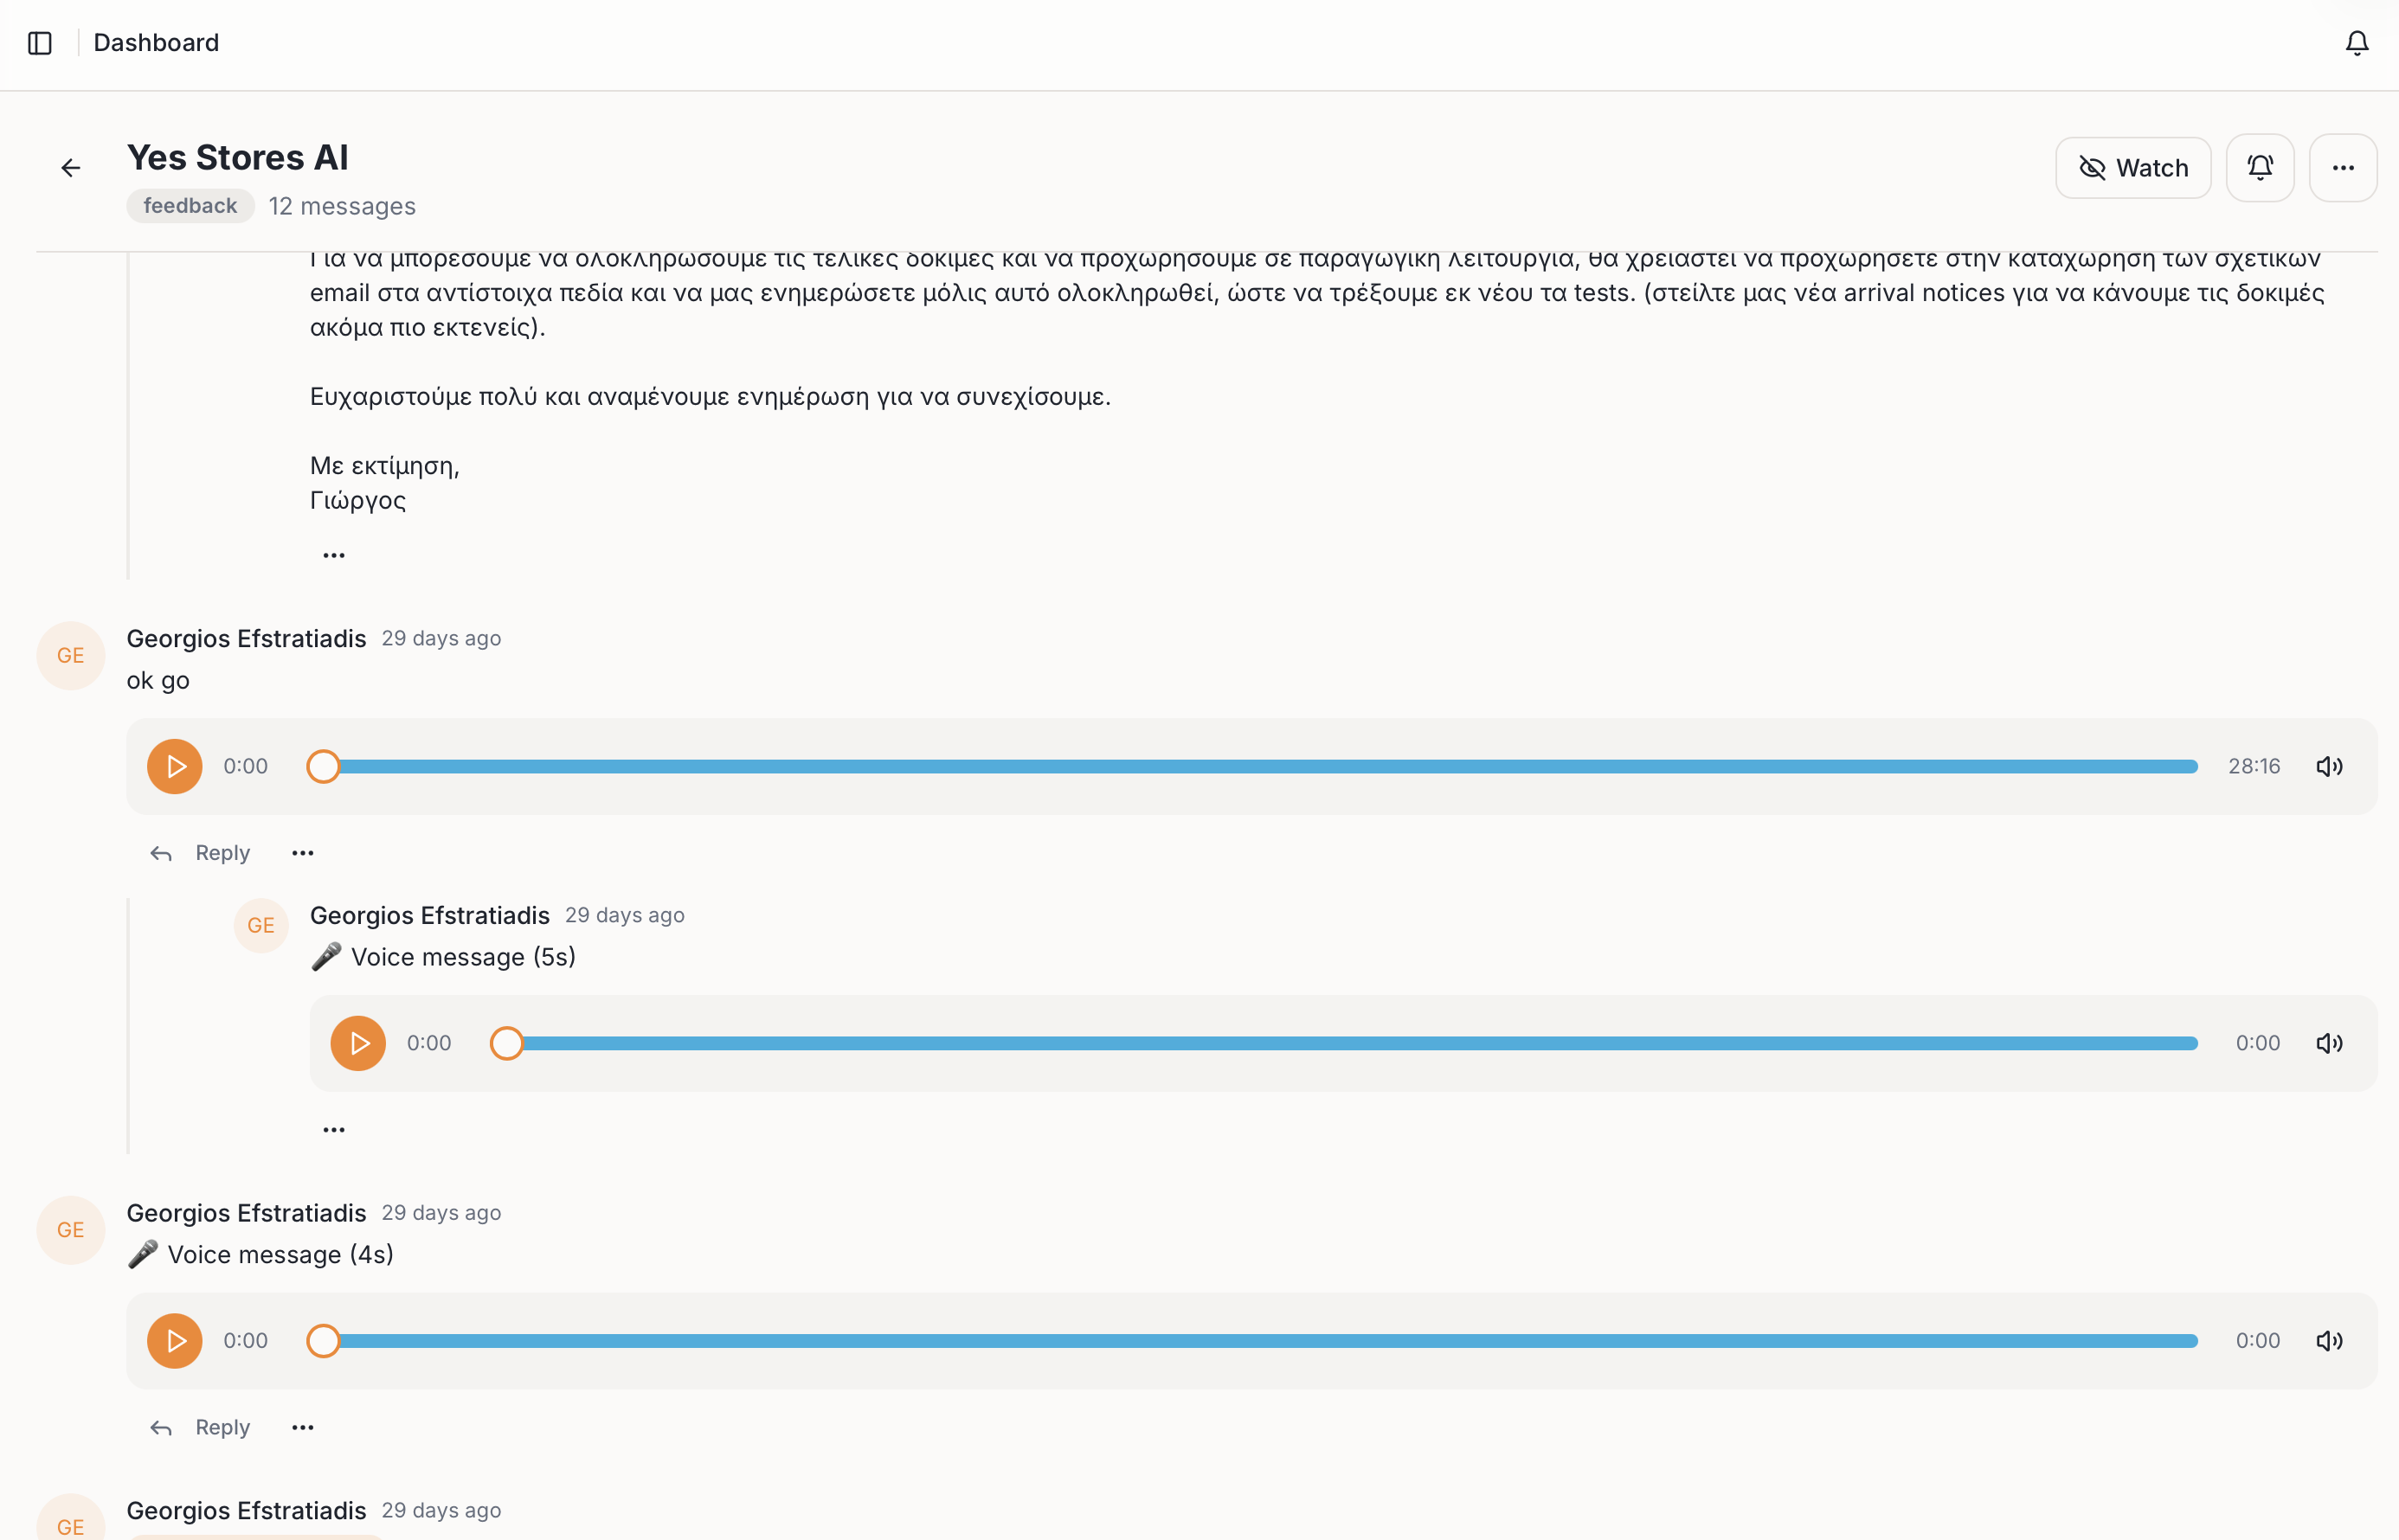
Task: Toggle Watch for this conversation
Action: pyautogui.click(x=2133, y=167)
